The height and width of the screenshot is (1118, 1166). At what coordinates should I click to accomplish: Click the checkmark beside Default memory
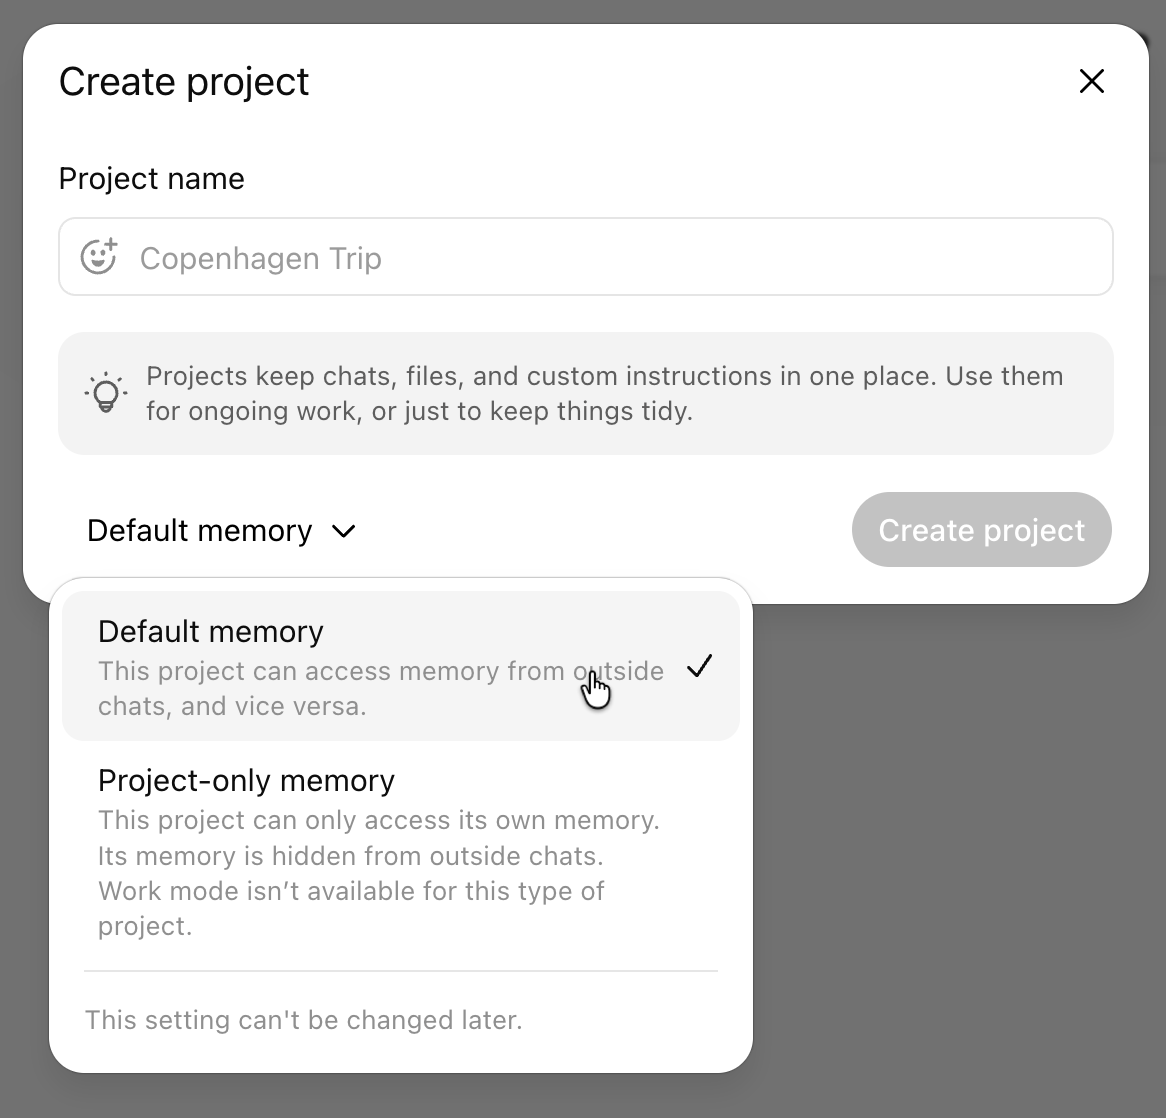699,666
